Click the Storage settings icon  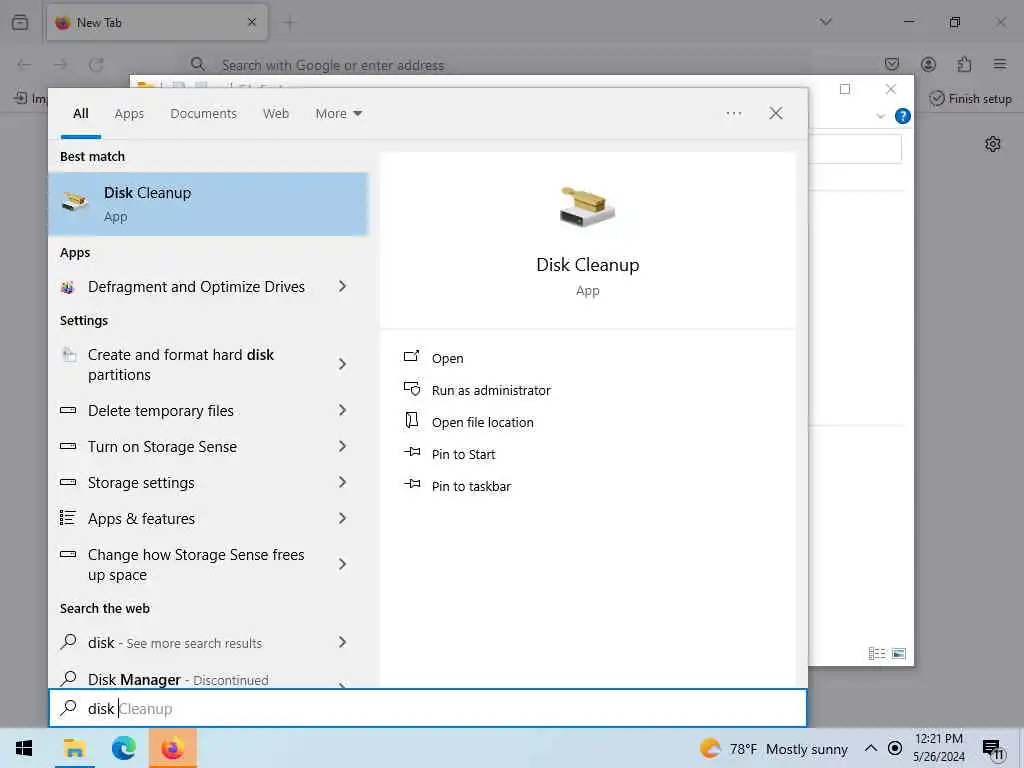[68, 482]
